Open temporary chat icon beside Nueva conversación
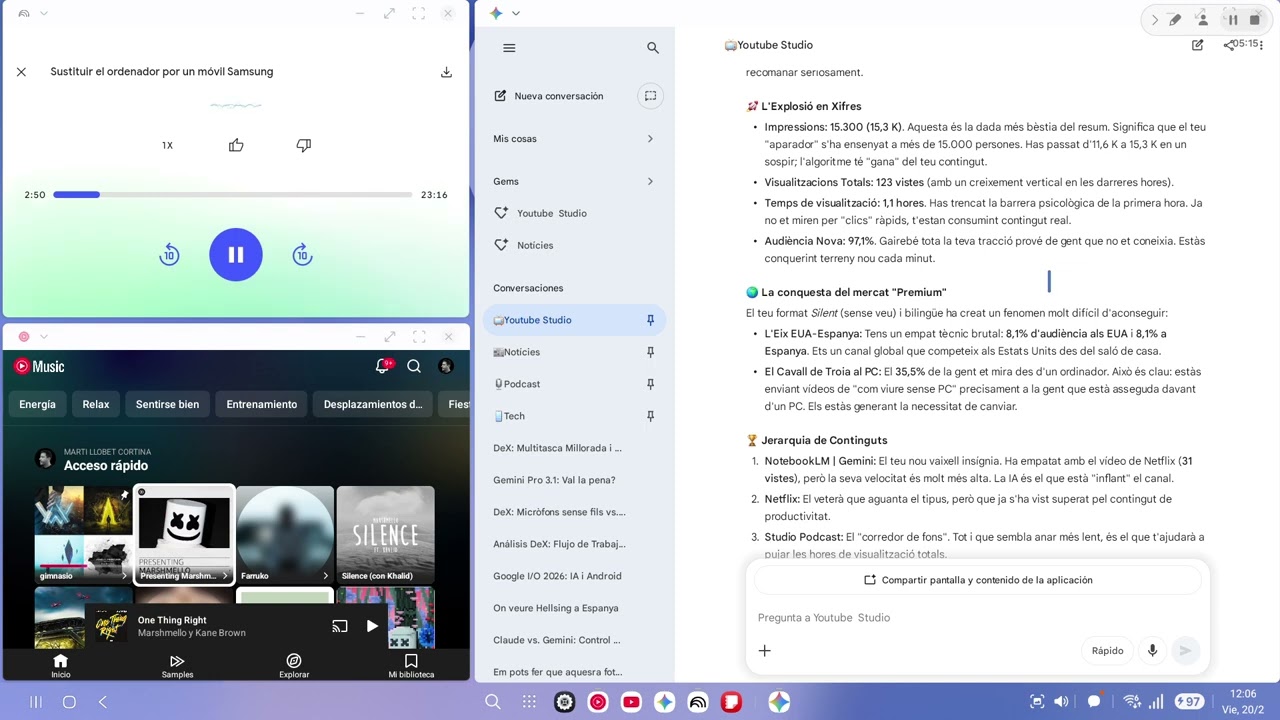 650,96
